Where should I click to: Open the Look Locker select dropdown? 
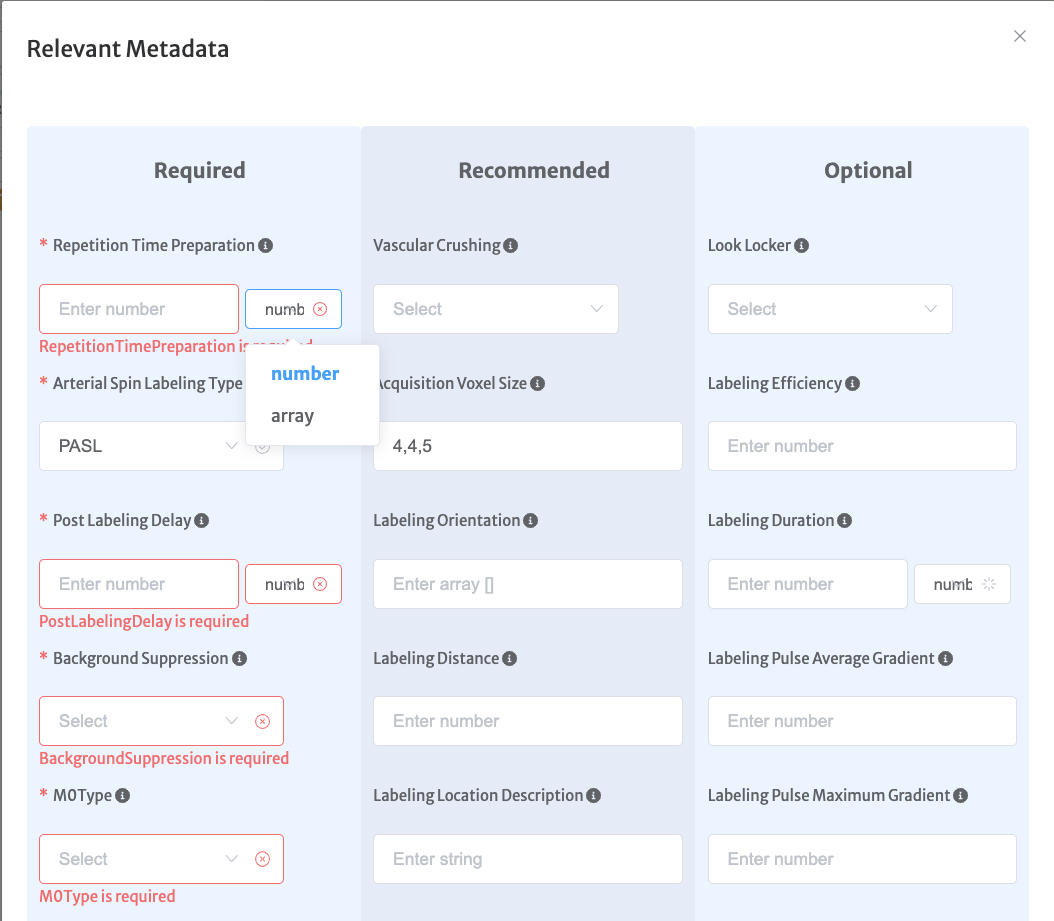click(830, 309)
